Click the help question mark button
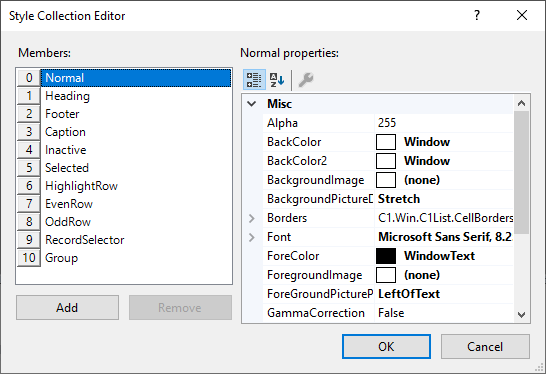 [477, 15]
